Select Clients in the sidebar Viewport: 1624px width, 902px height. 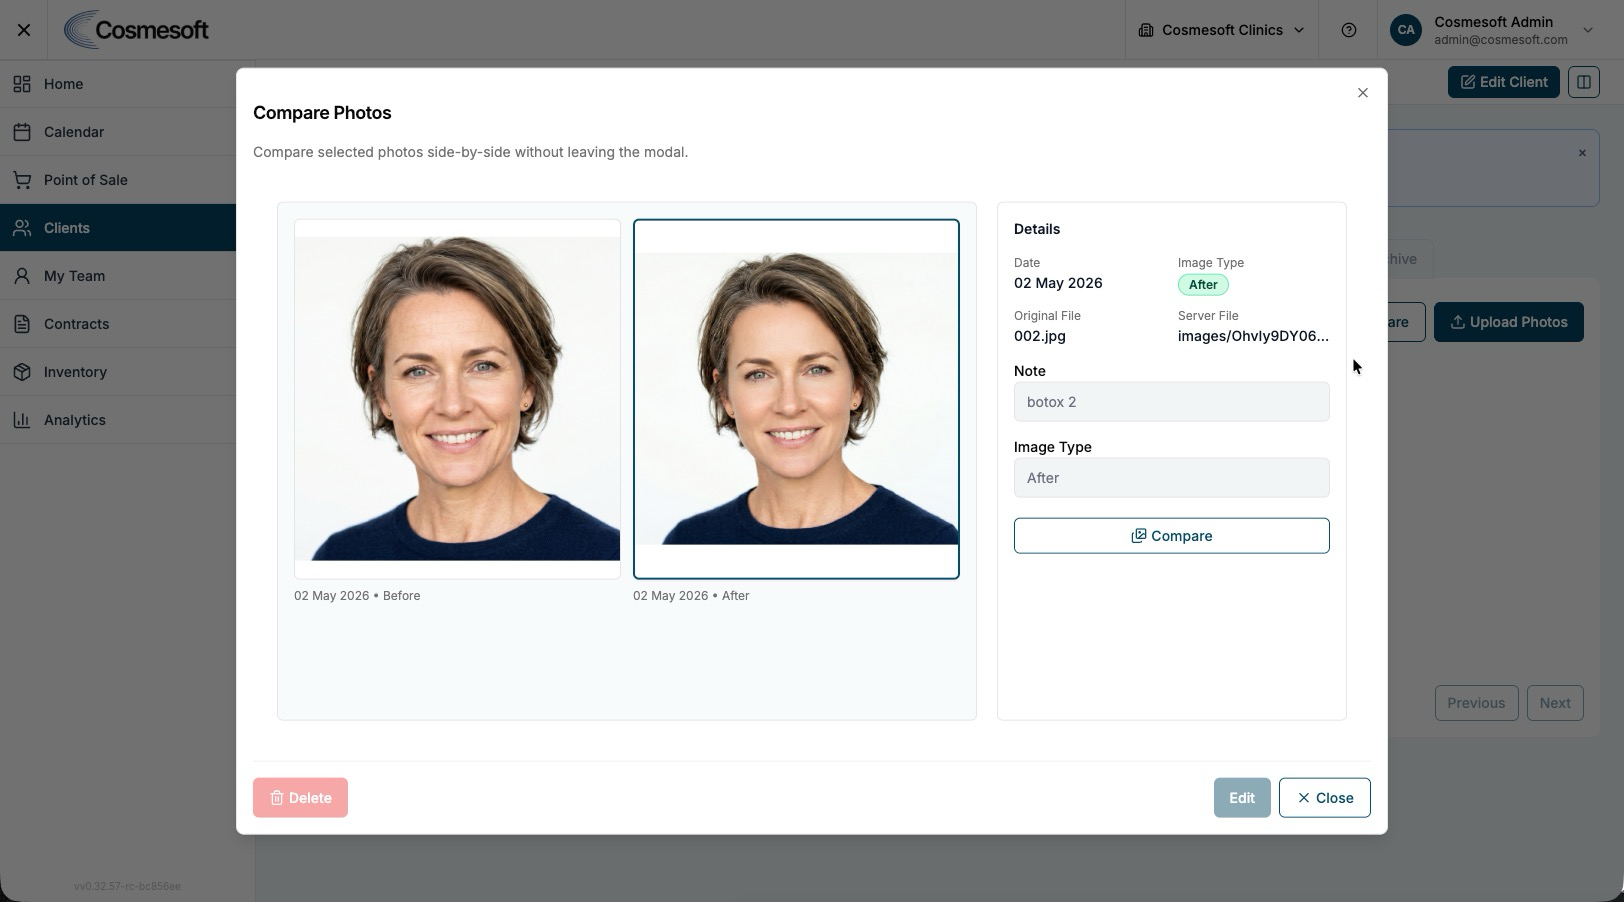coord(118,228)
